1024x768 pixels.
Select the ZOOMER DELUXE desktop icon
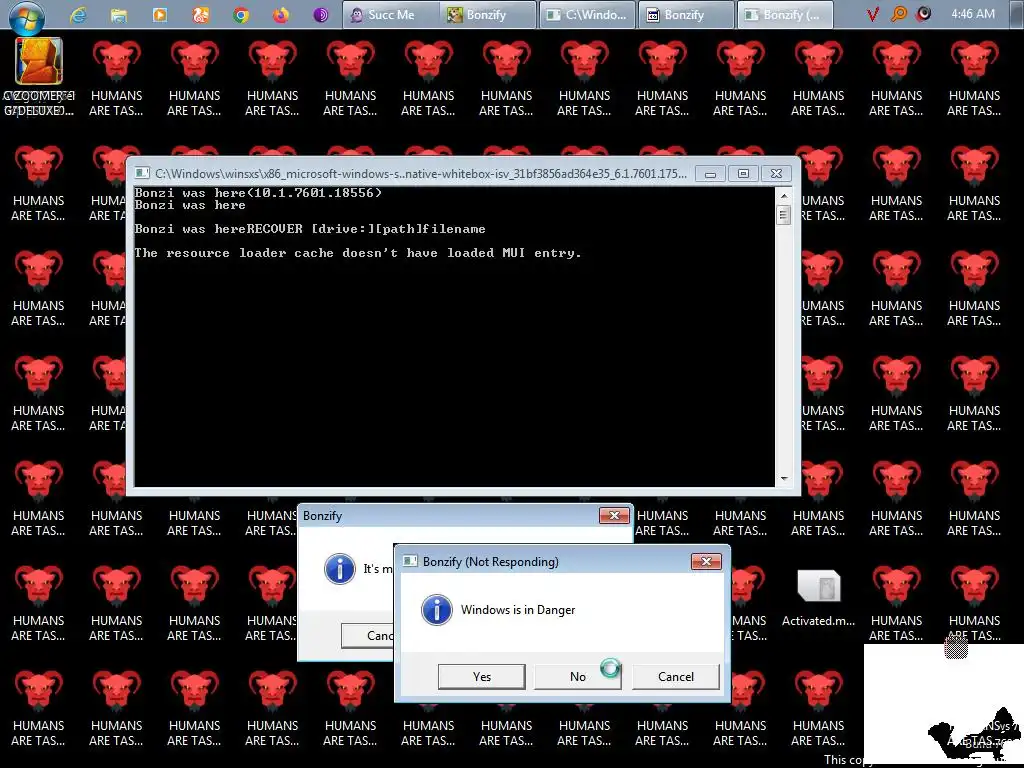[39, 77]
